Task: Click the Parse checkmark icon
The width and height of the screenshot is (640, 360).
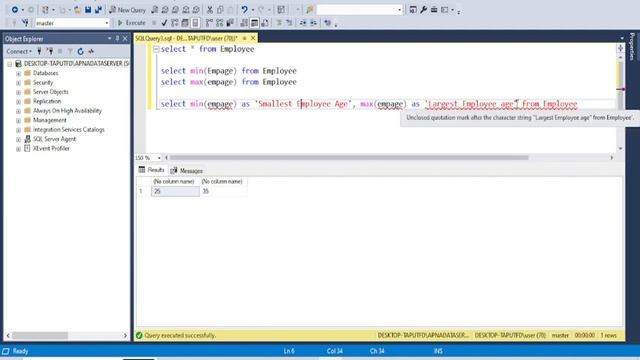Action: [164, 23]
